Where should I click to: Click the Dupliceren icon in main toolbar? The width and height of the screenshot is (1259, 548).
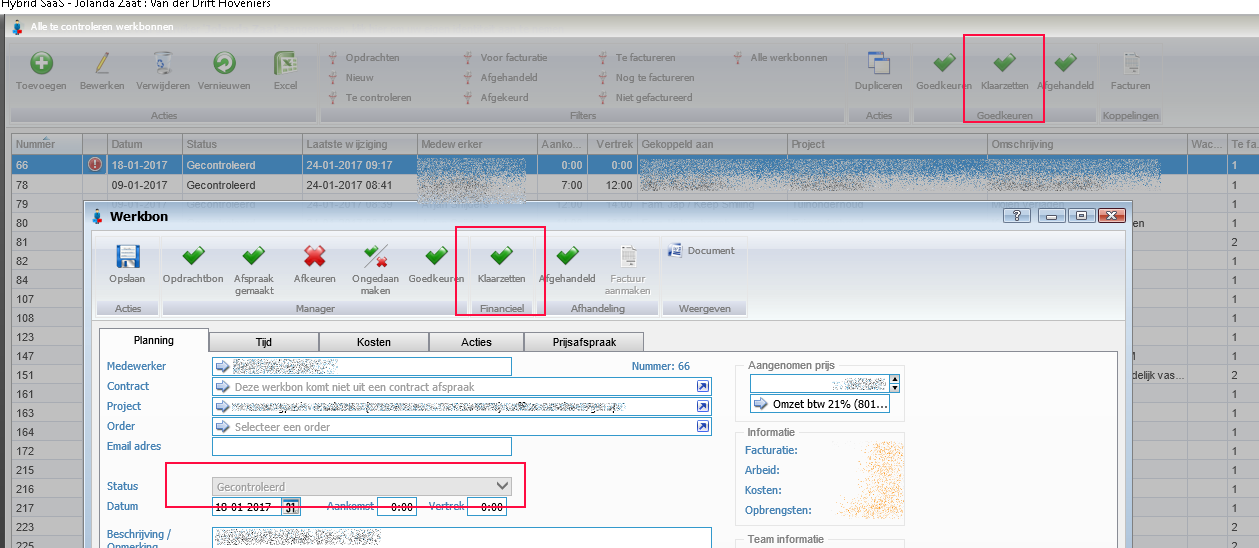pyautogui.click(x=878, y=65)
